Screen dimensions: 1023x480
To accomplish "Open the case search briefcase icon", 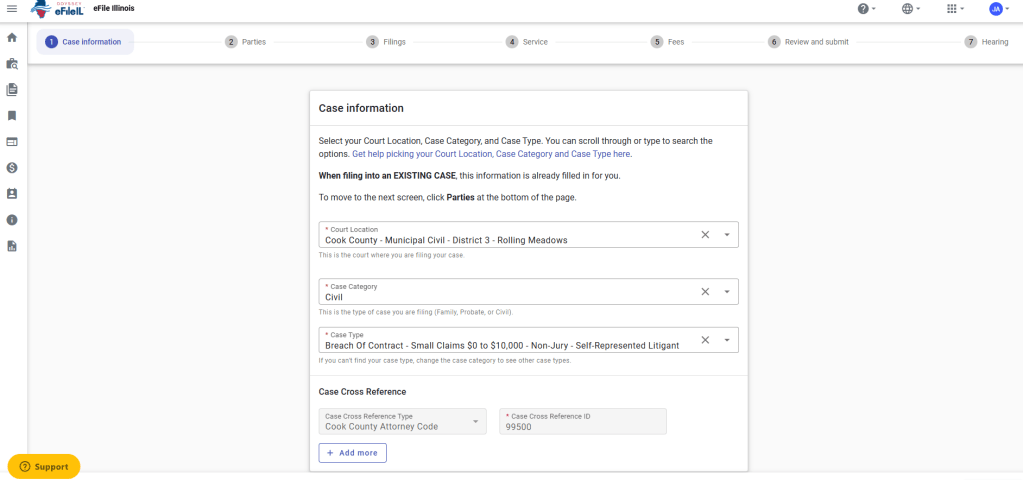I will (x=12, y=63).
